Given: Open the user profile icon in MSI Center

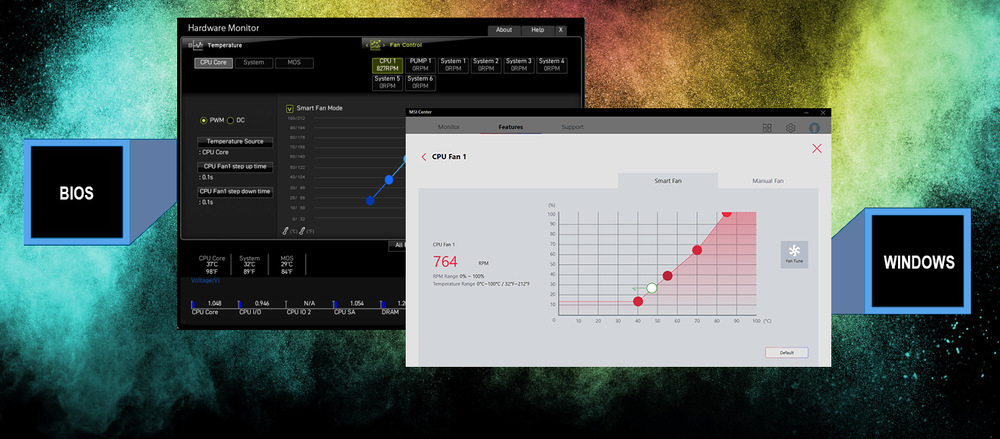Looking at the screenshot, I should click(x=814, y=128).
